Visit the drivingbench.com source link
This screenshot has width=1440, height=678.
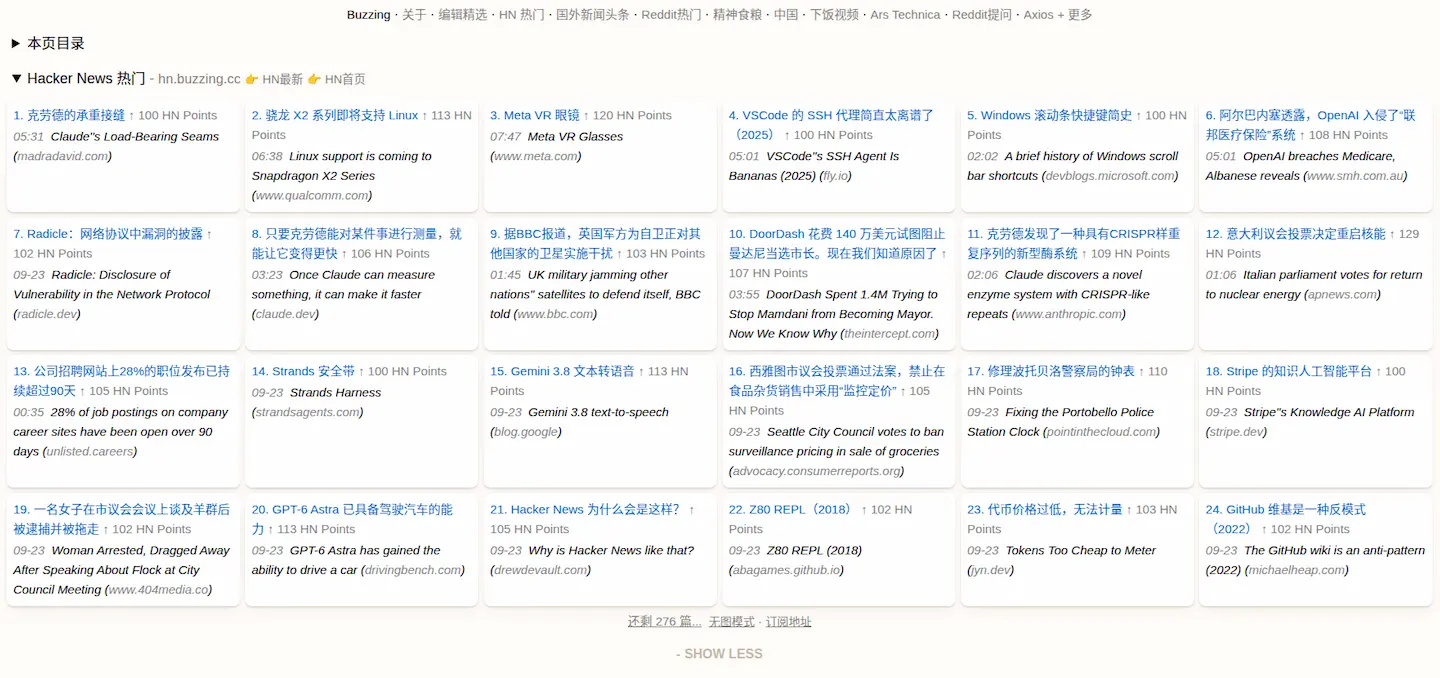412,570
